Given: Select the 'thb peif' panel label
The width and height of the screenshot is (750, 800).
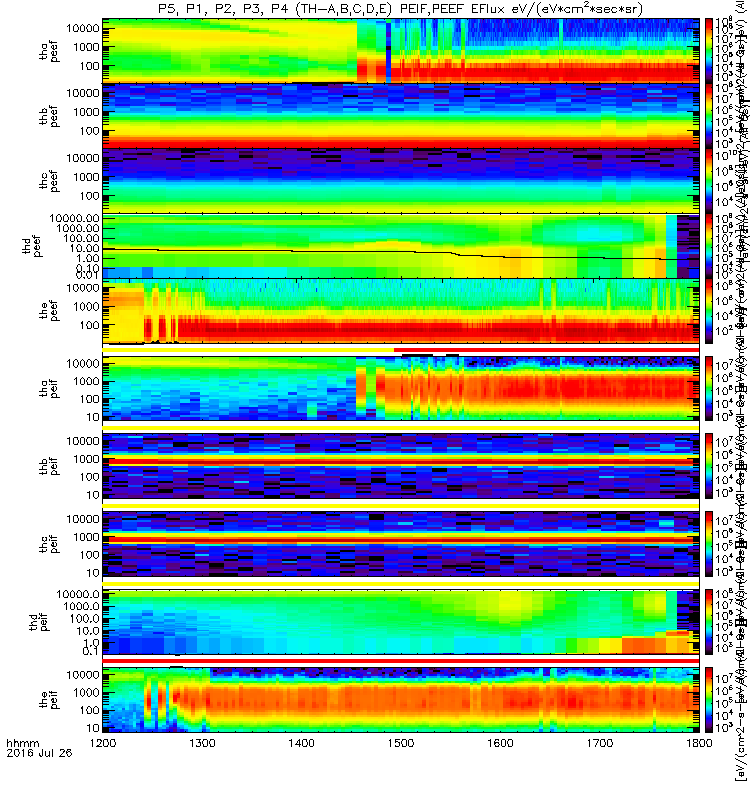Looking at the screenshot, I should click(x=49, y=466).
